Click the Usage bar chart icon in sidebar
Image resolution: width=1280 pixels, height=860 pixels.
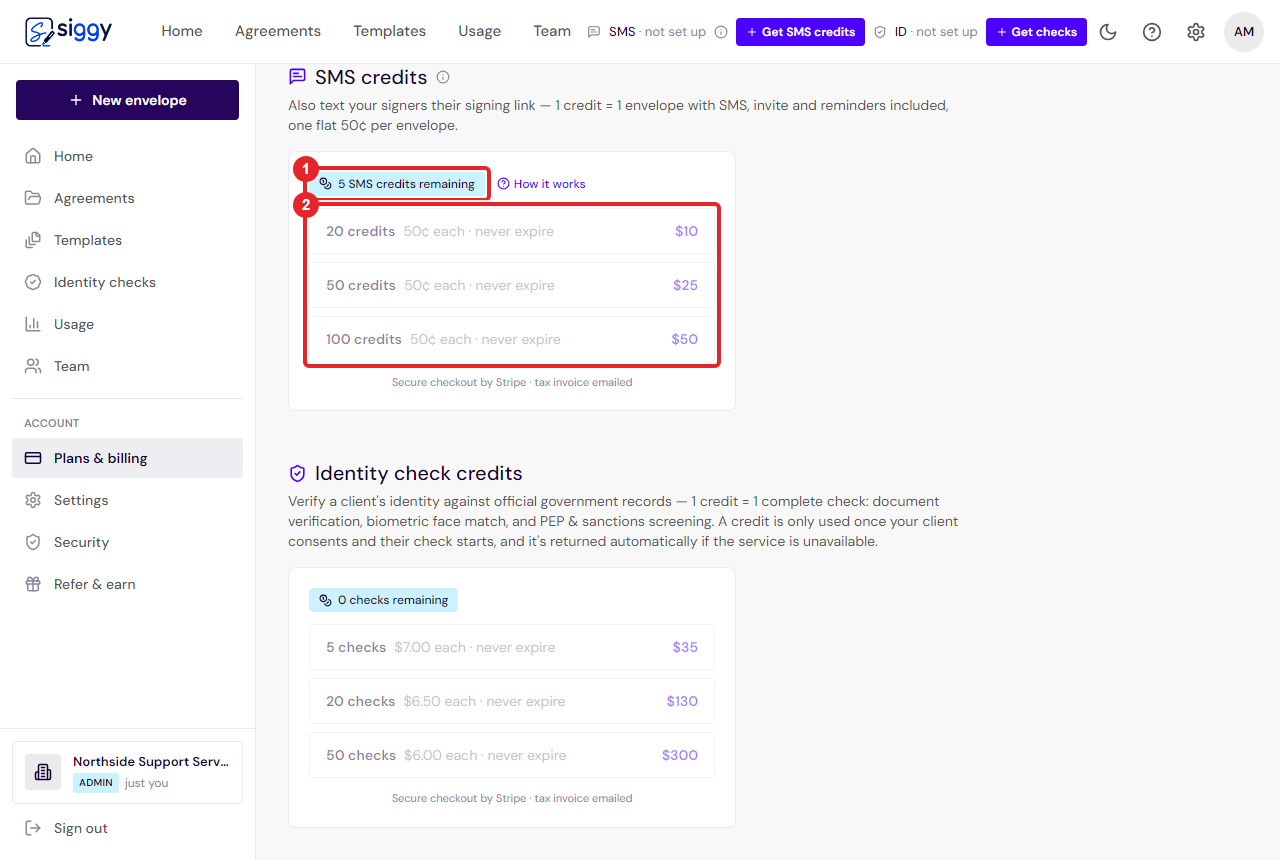click(33, 324)
